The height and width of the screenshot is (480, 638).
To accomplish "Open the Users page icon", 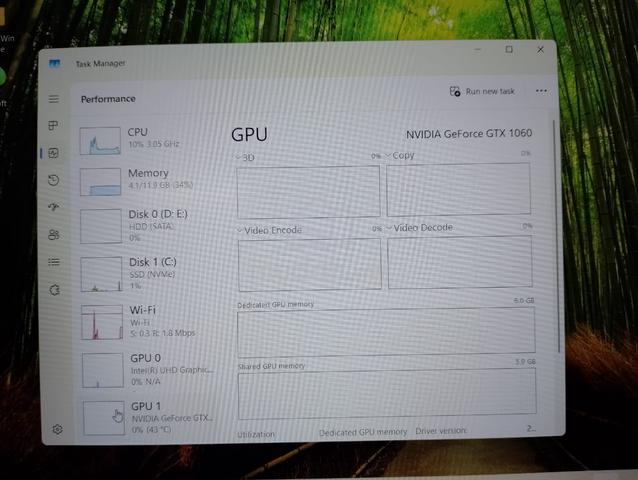I will (x=54, y=235).
